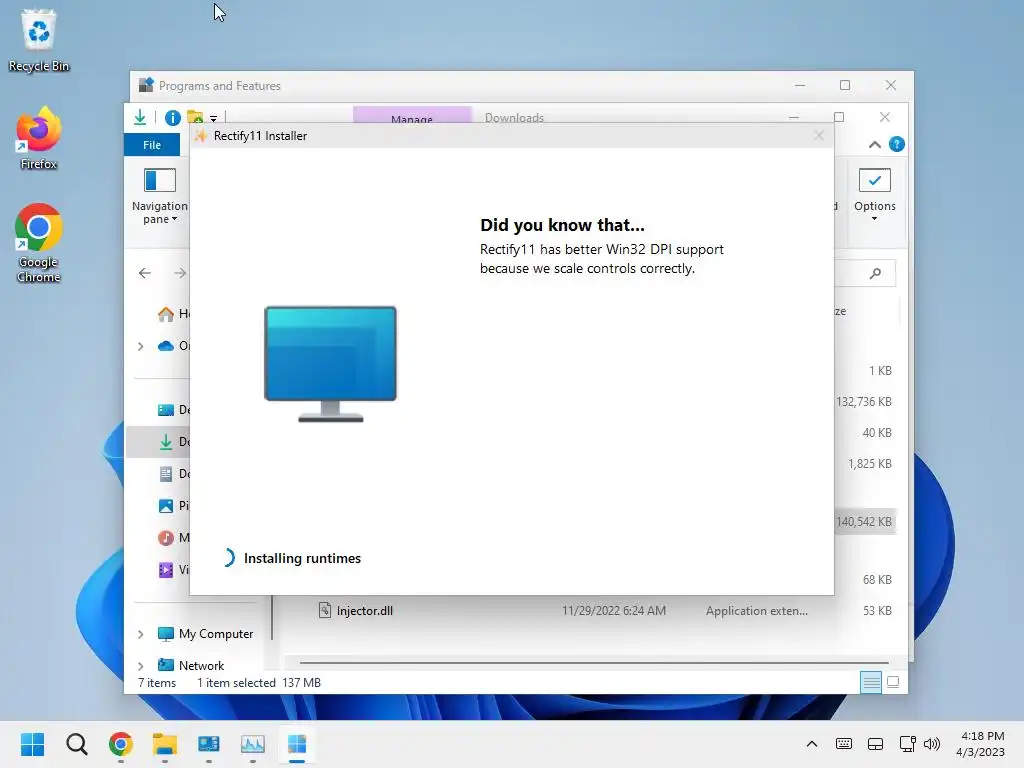Switch to Control Panel in the taskbar
Screen dimensions: 1024x768
click(209, 744)
